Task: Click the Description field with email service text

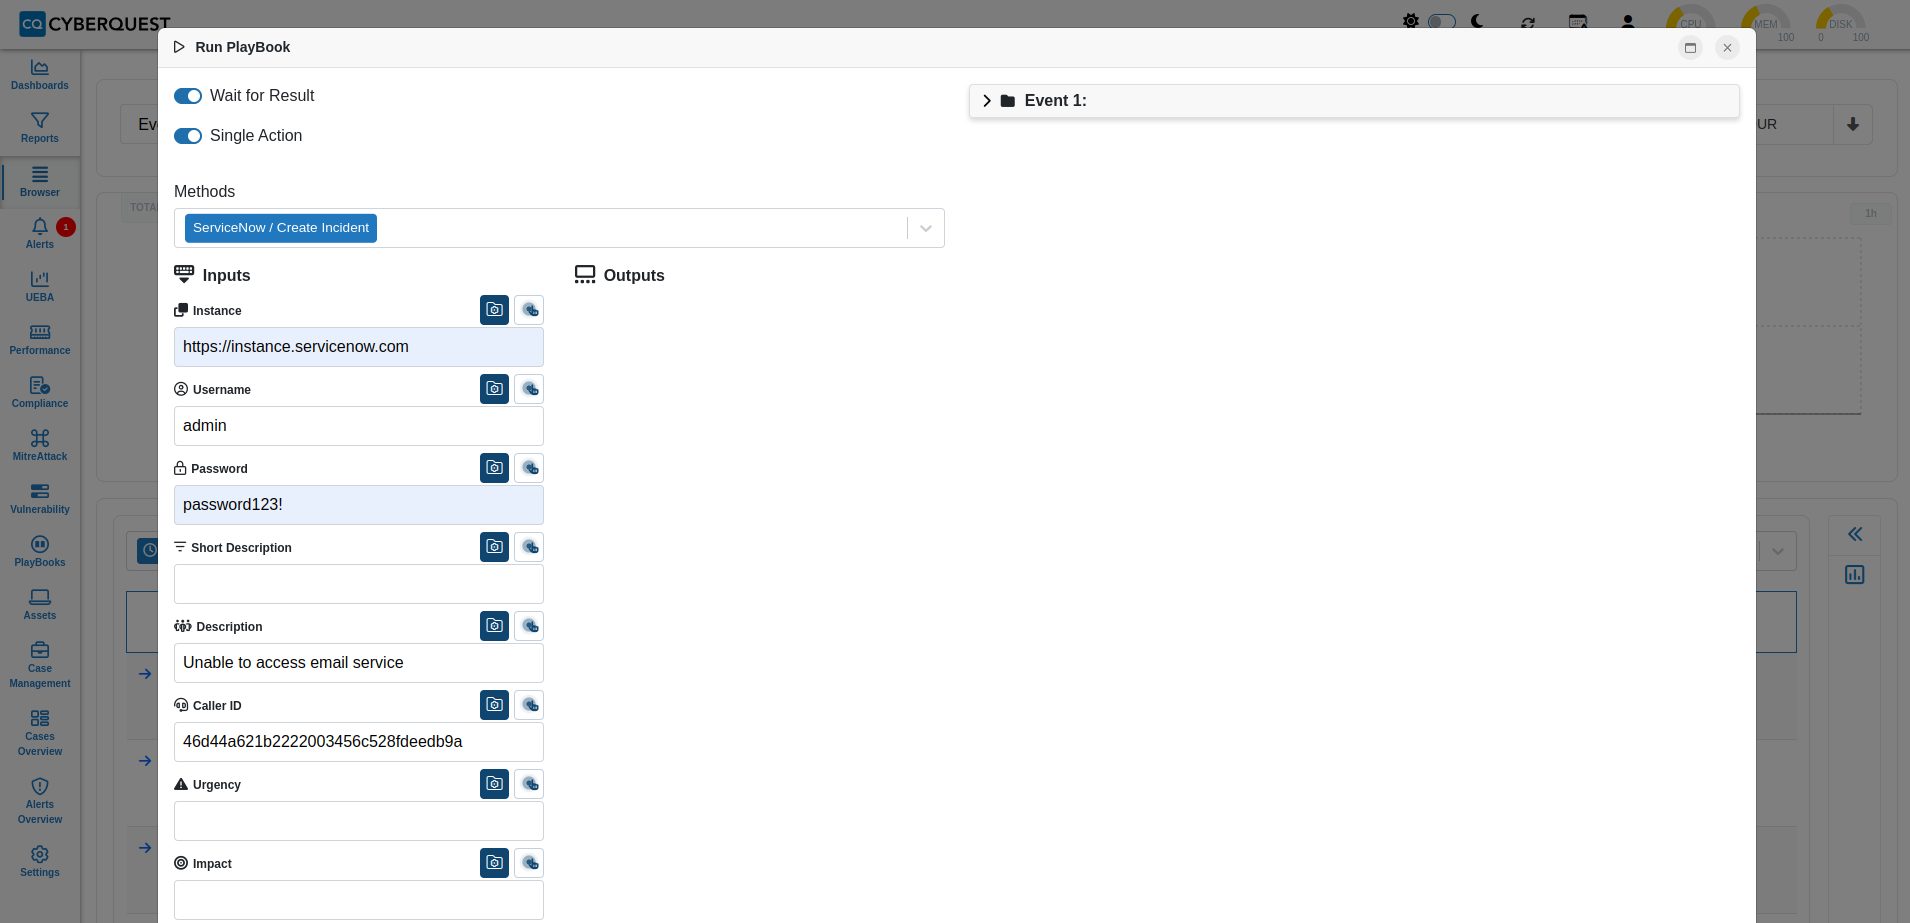Action: click(x=359, y=663)
